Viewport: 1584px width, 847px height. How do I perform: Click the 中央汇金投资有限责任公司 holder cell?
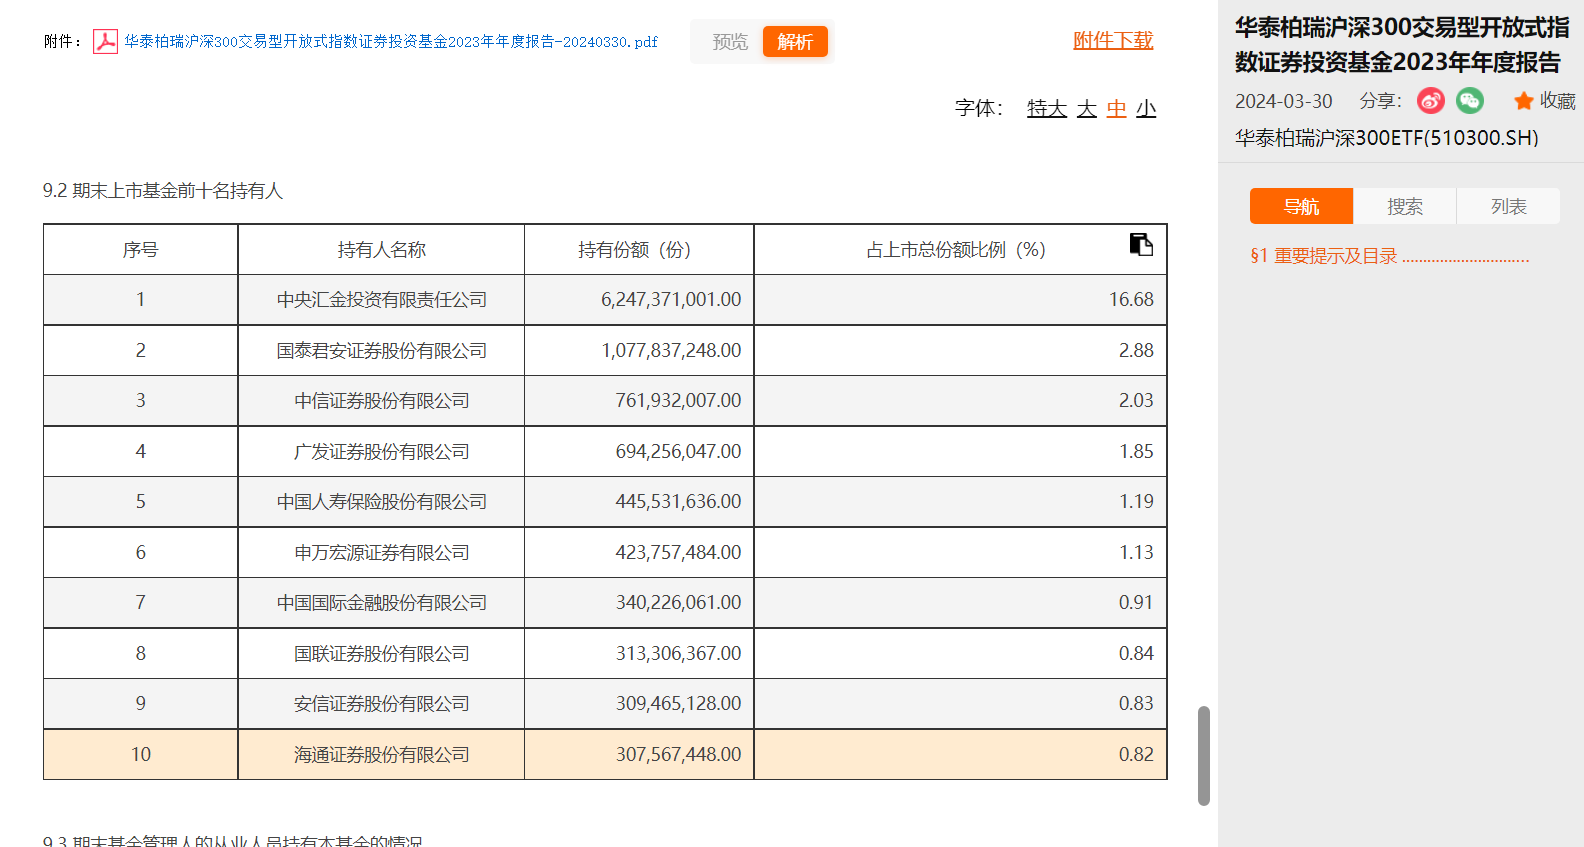[381, 300]
